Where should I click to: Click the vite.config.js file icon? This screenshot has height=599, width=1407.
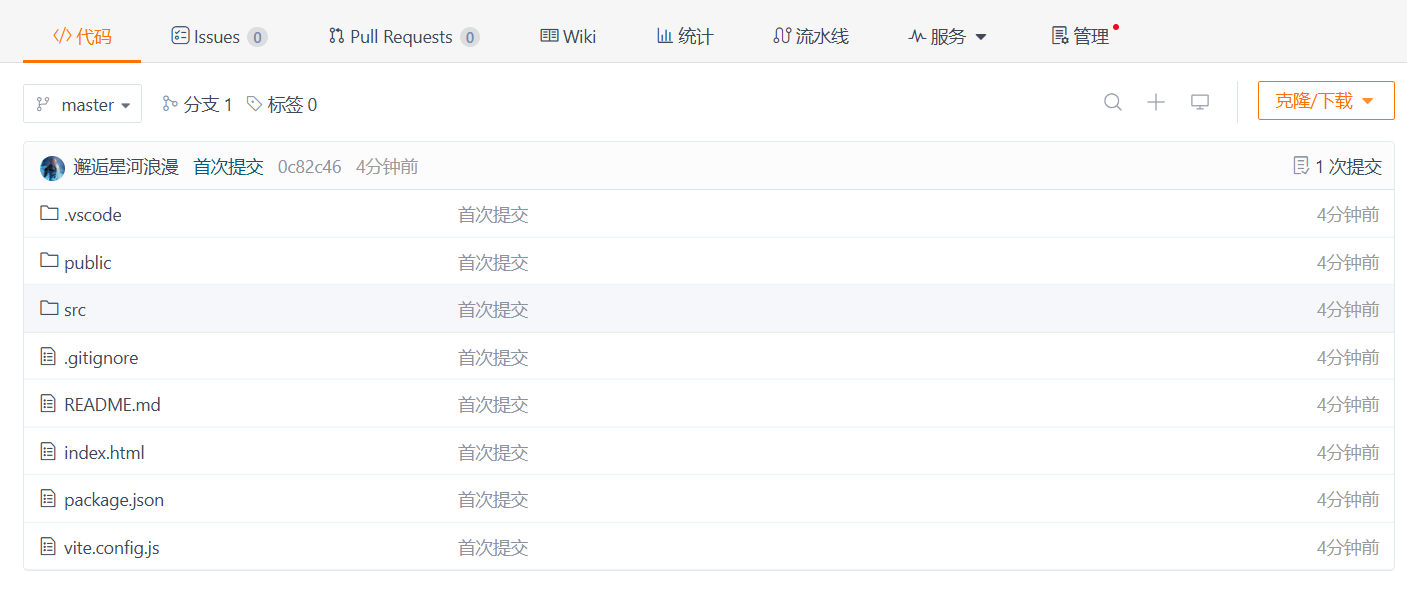(48, 546)
